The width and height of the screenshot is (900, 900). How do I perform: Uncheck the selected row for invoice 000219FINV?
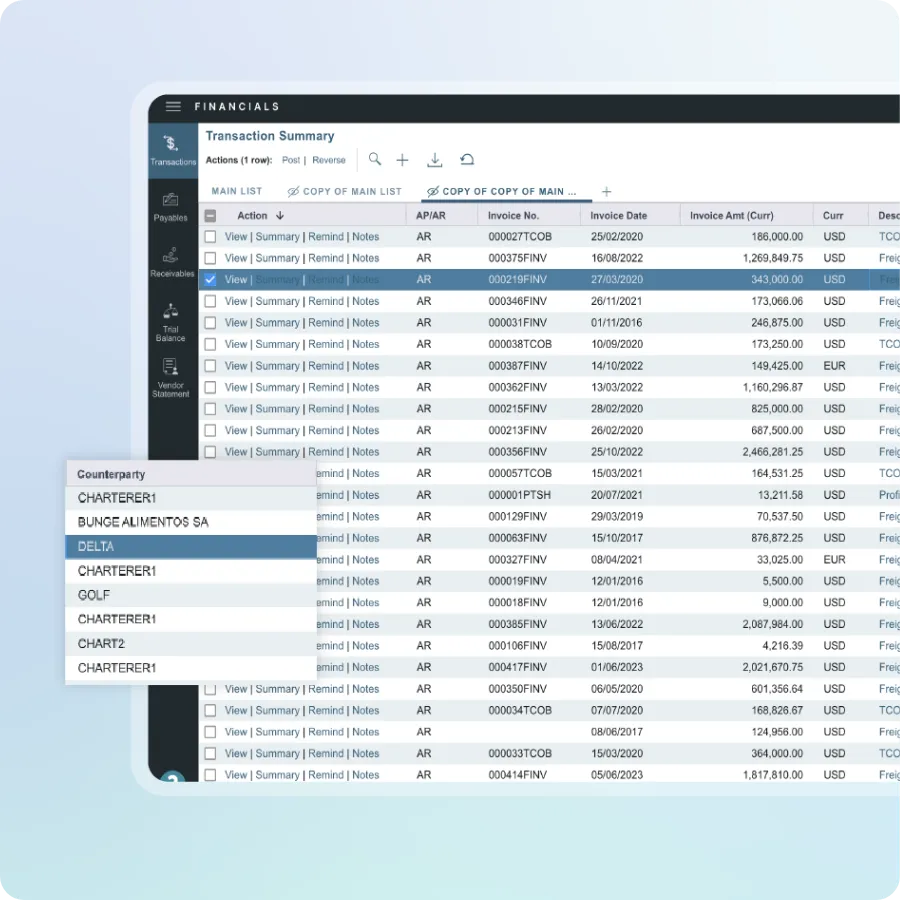tap(210, 280)
